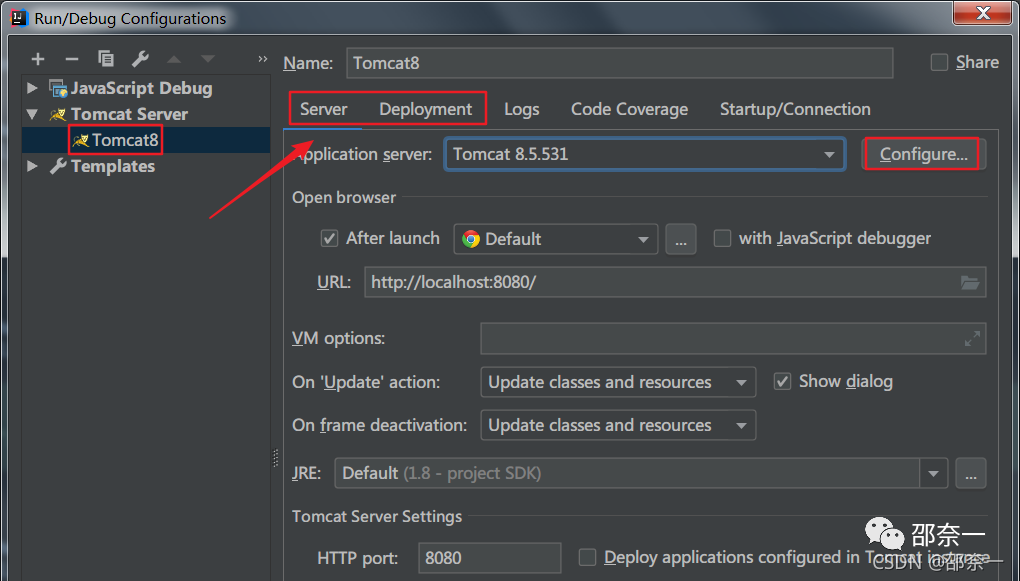Screen dimensions: 1020x581
Task: Open the Default browser dropdown
Action: (643, 239)
